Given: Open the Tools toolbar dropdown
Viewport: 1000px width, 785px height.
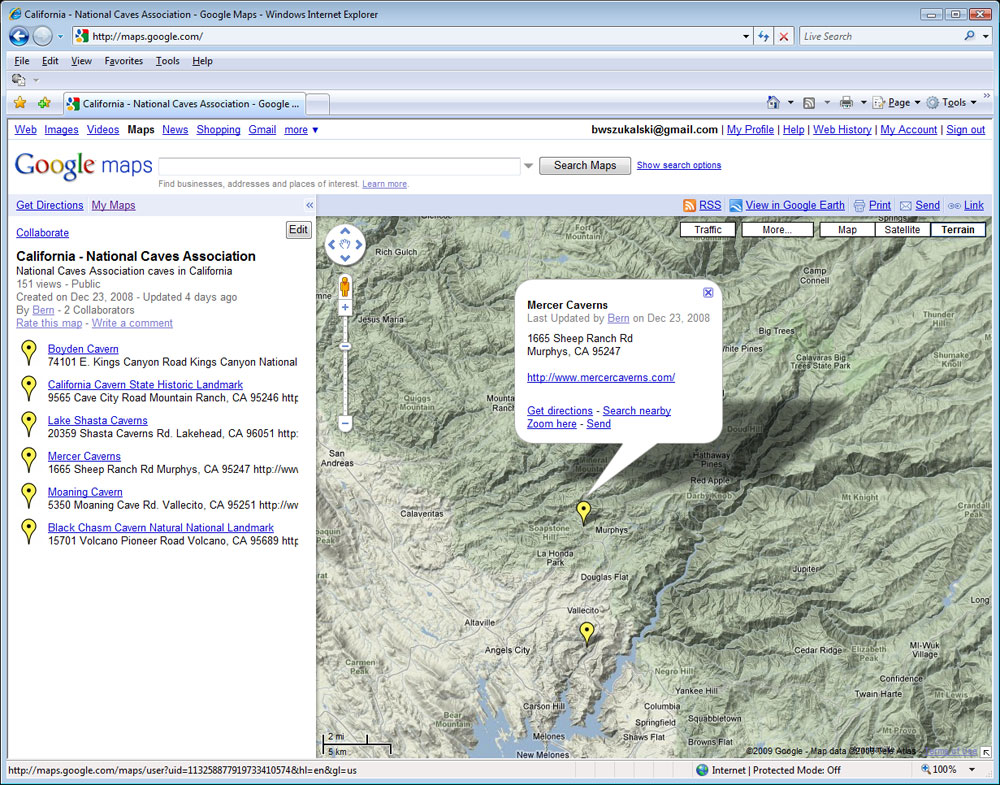Looking at the screenshot, I should point(952,103).
